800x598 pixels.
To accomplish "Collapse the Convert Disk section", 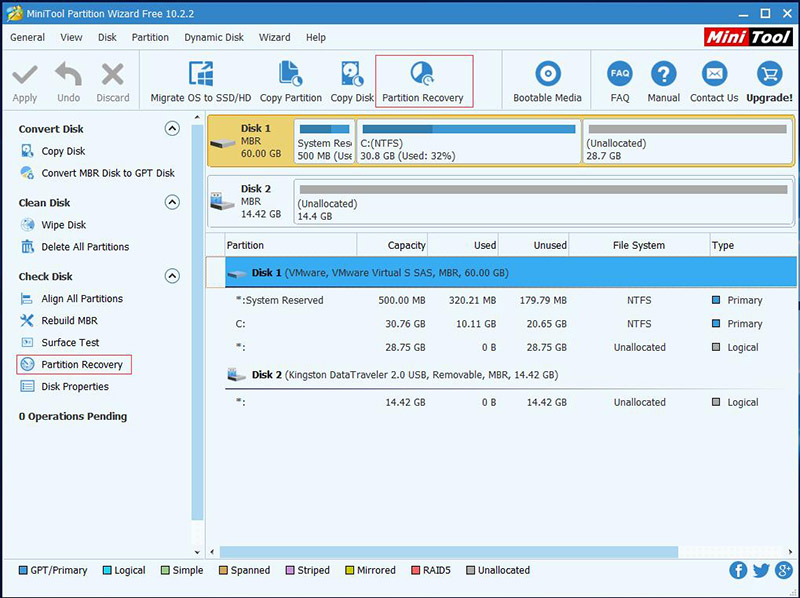I will (172, 129).
